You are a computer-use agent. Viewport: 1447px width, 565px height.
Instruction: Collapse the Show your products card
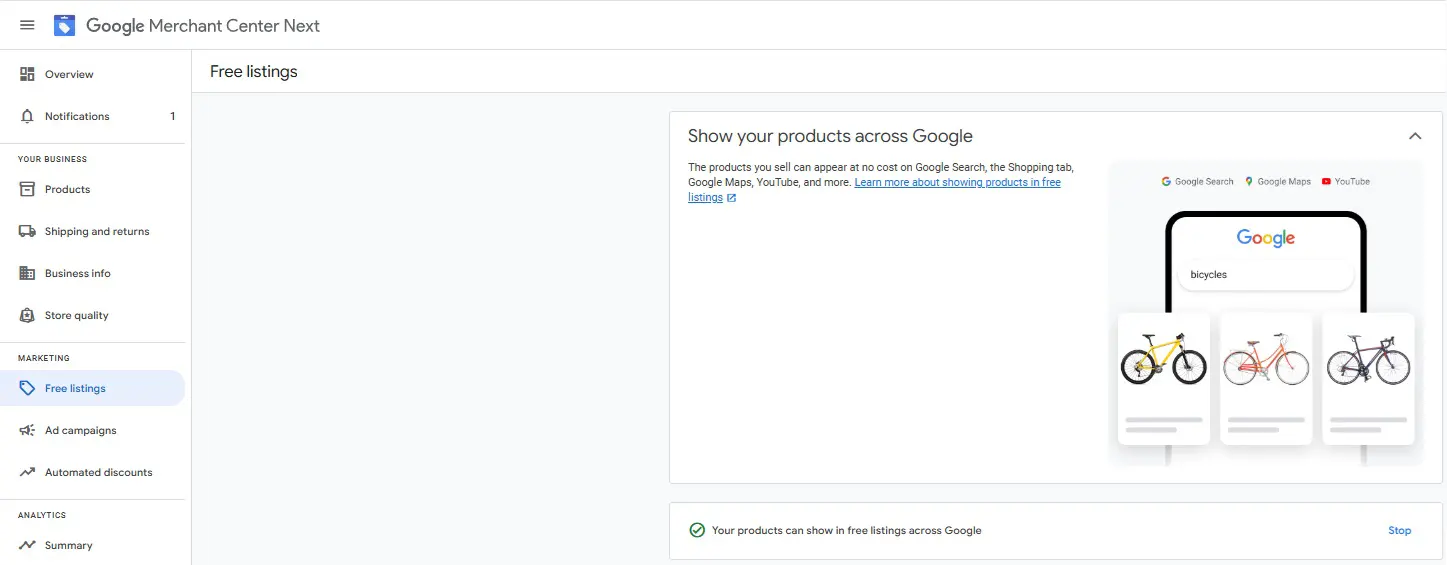(x=1415, y=136)
